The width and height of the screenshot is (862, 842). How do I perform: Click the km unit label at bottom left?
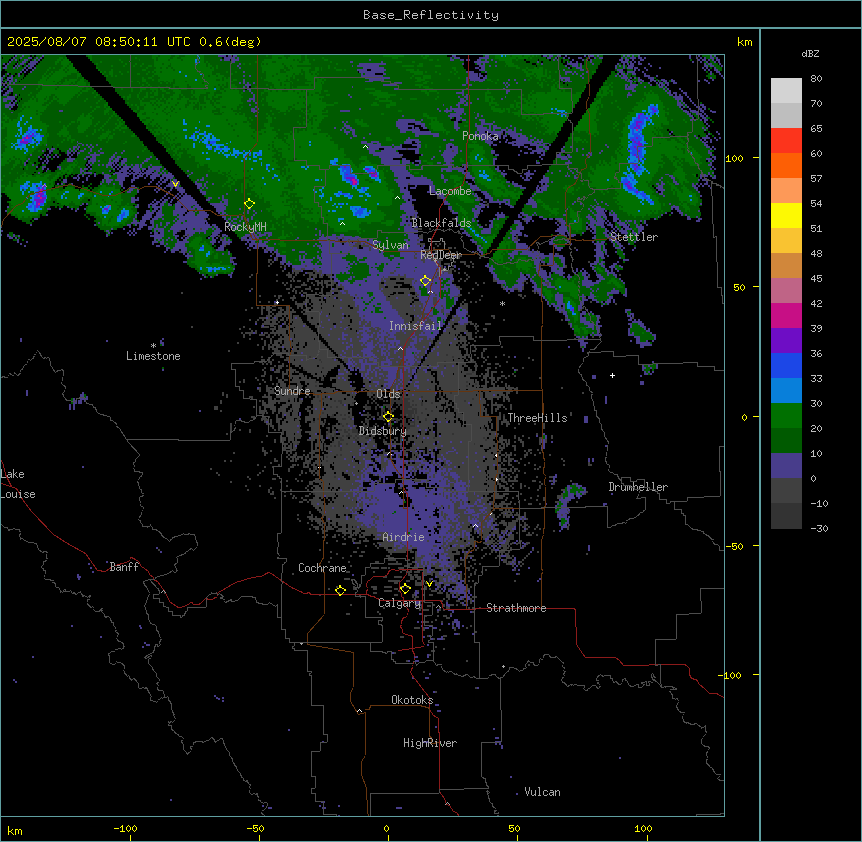(15, 830)
